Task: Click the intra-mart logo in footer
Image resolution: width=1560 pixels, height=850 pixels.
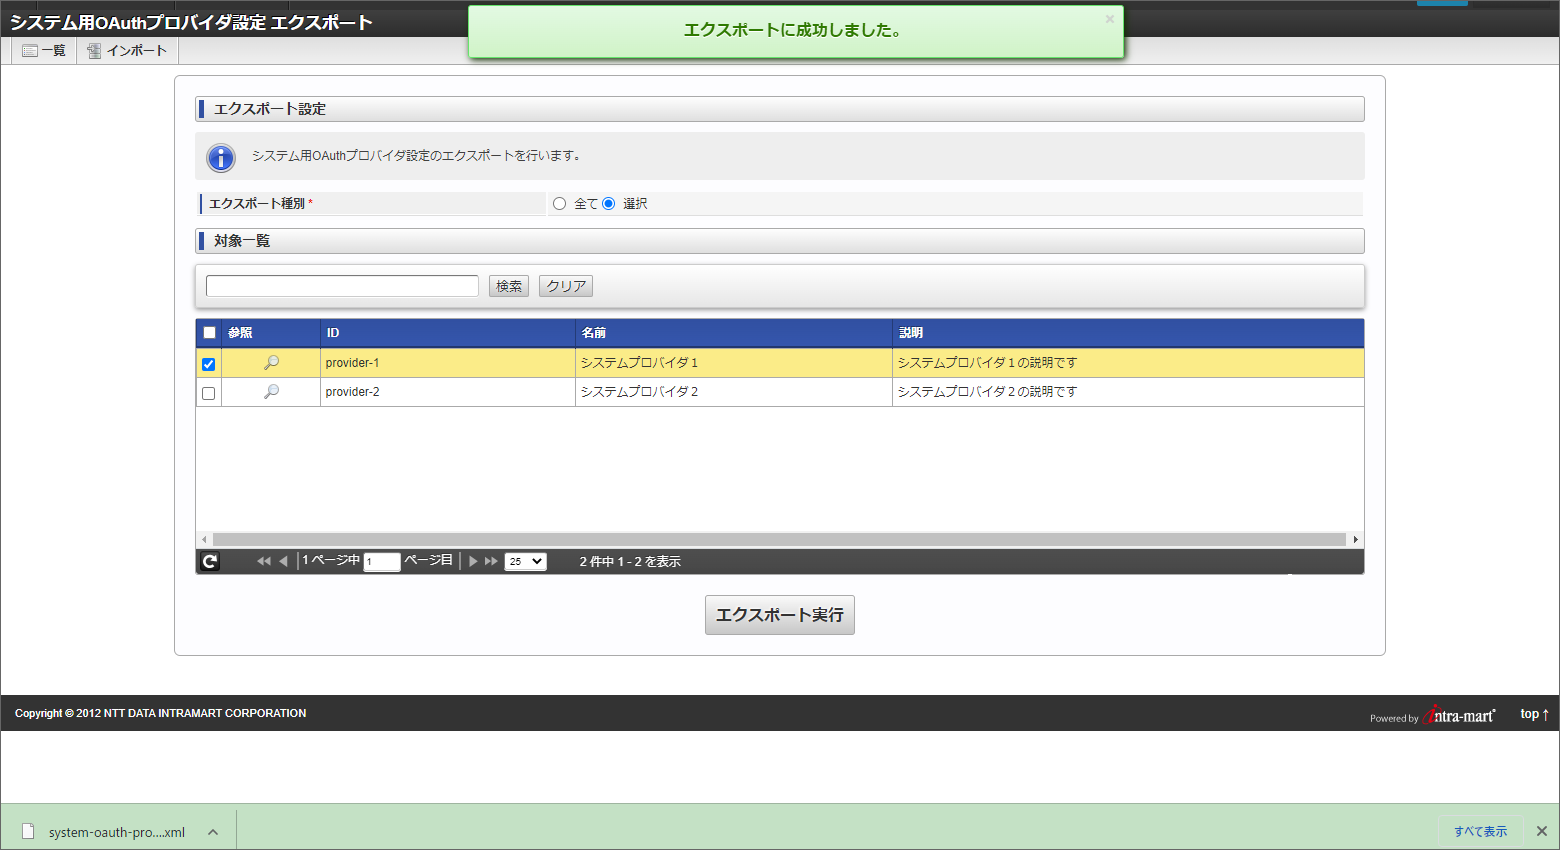Action: point(1460,715)
